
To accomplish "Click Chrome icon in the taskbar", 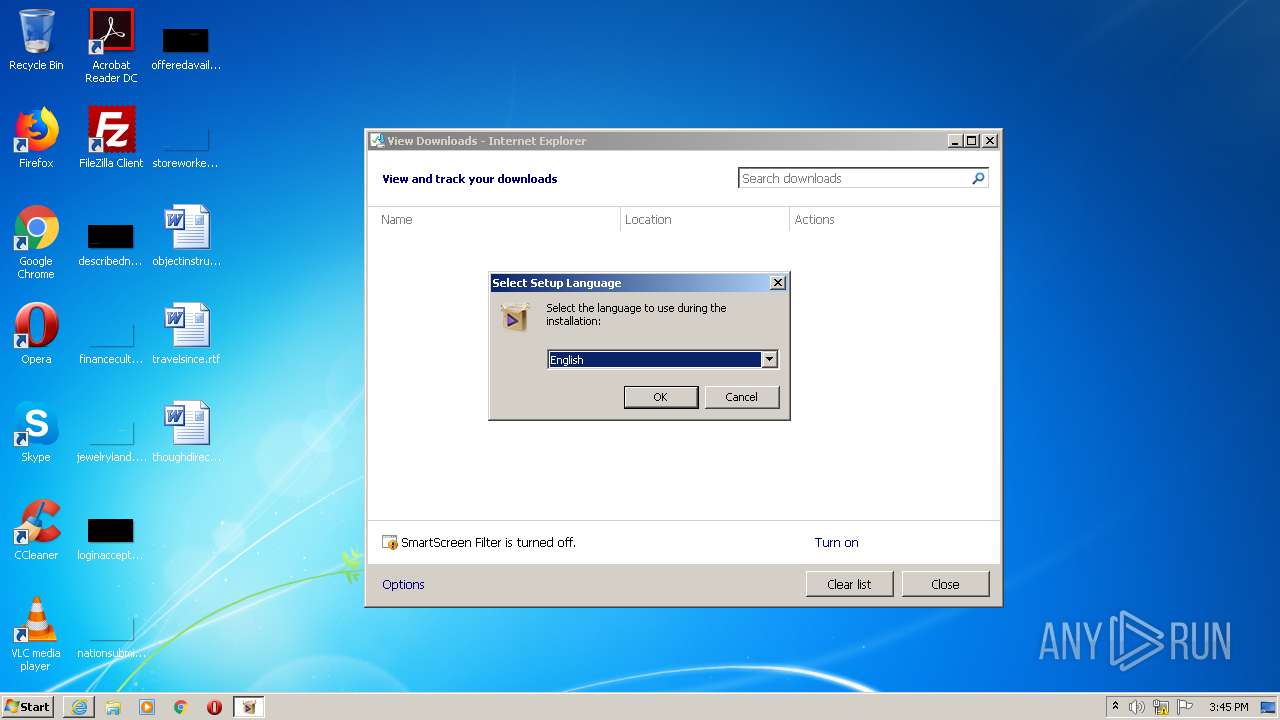I will click(181, 707).
